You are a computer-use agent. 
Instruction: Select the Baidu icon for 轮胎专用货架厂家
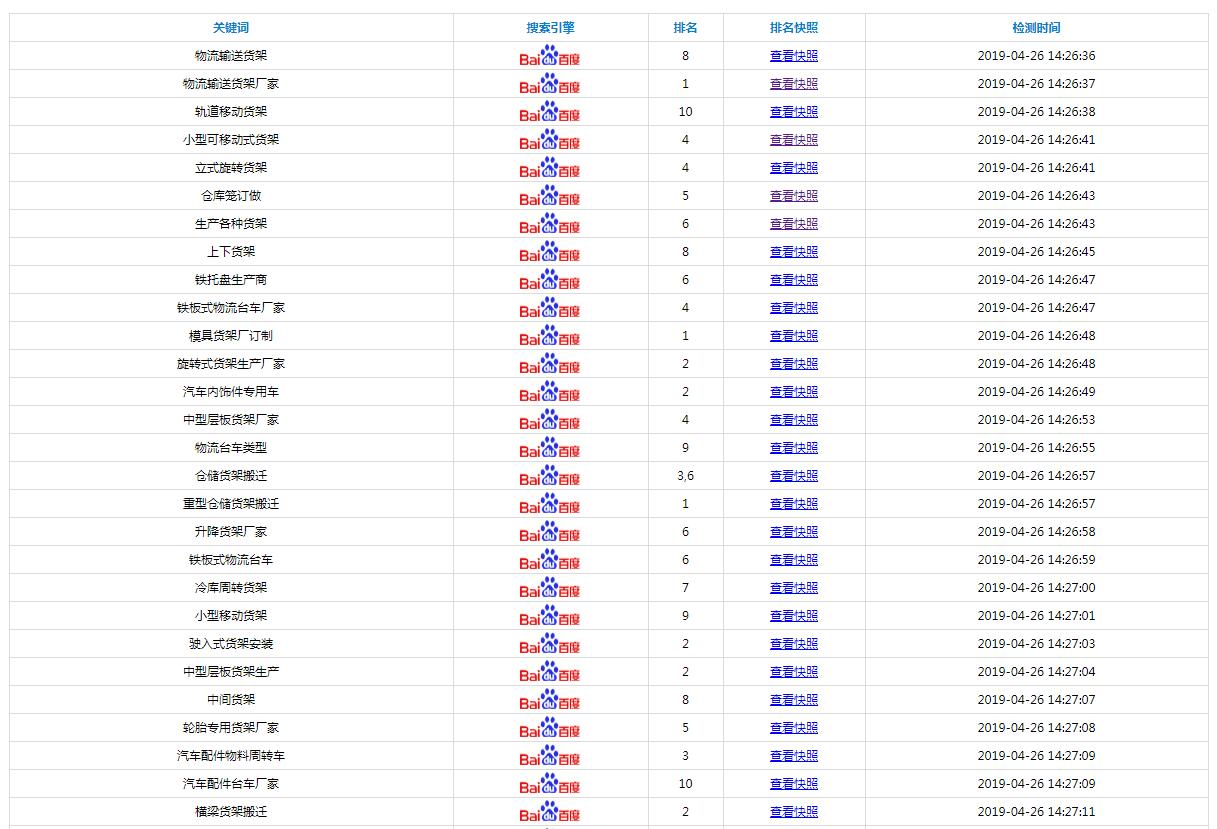(x=550, y=728)
